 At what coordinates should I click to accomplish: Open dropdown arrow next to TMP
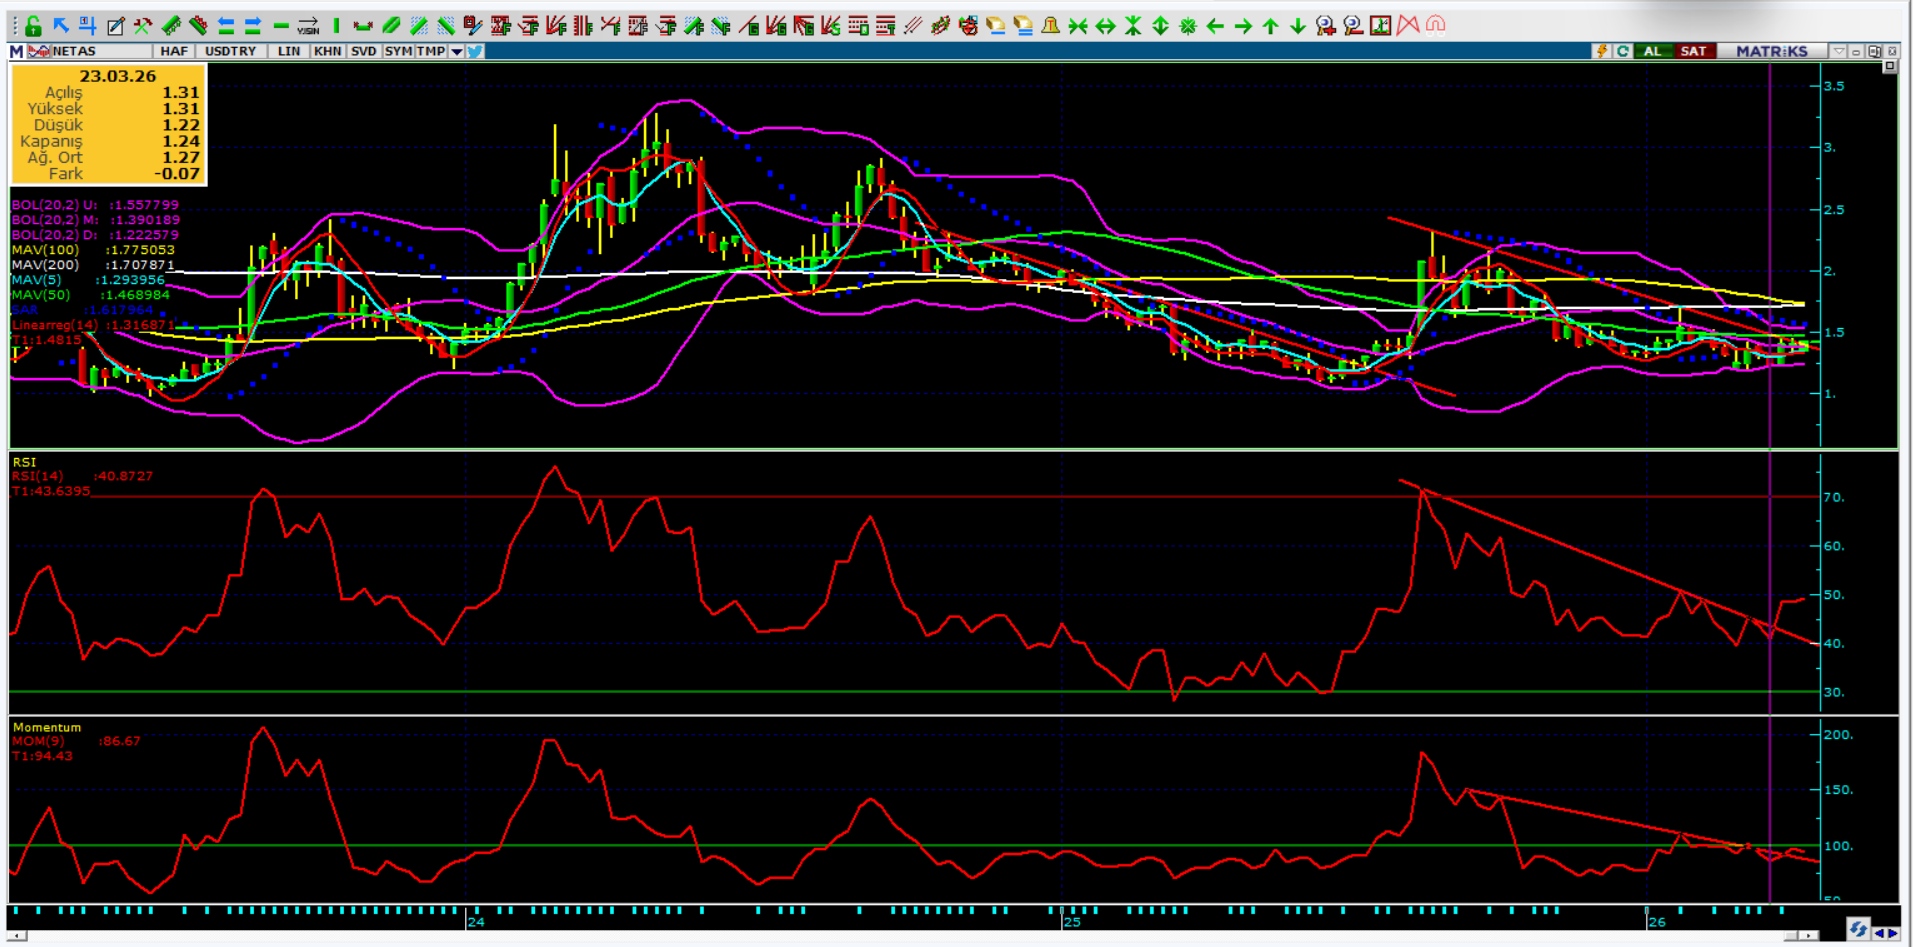coord(456,51)
